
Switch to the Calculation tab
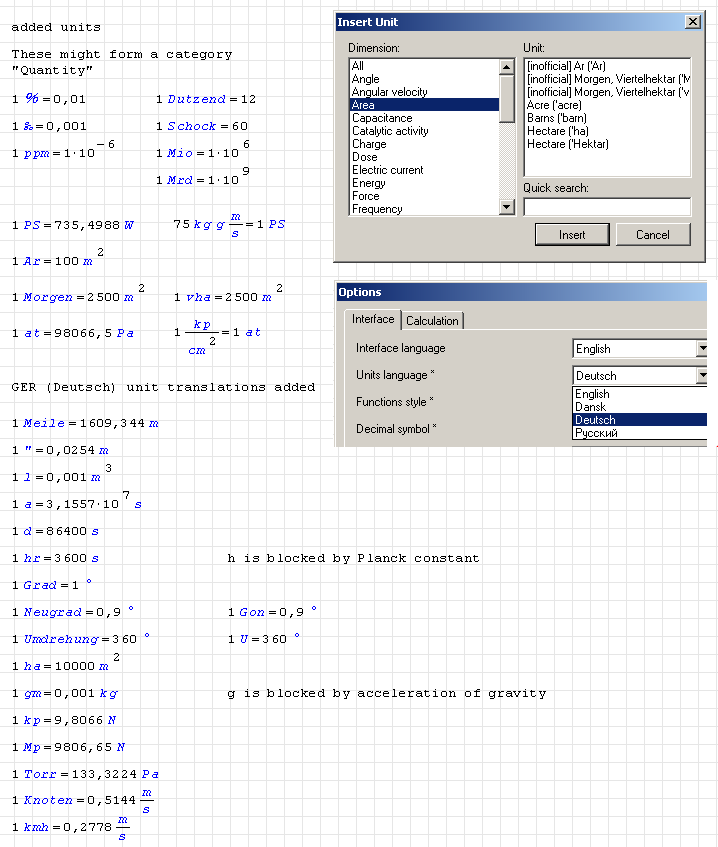(432, 321)
